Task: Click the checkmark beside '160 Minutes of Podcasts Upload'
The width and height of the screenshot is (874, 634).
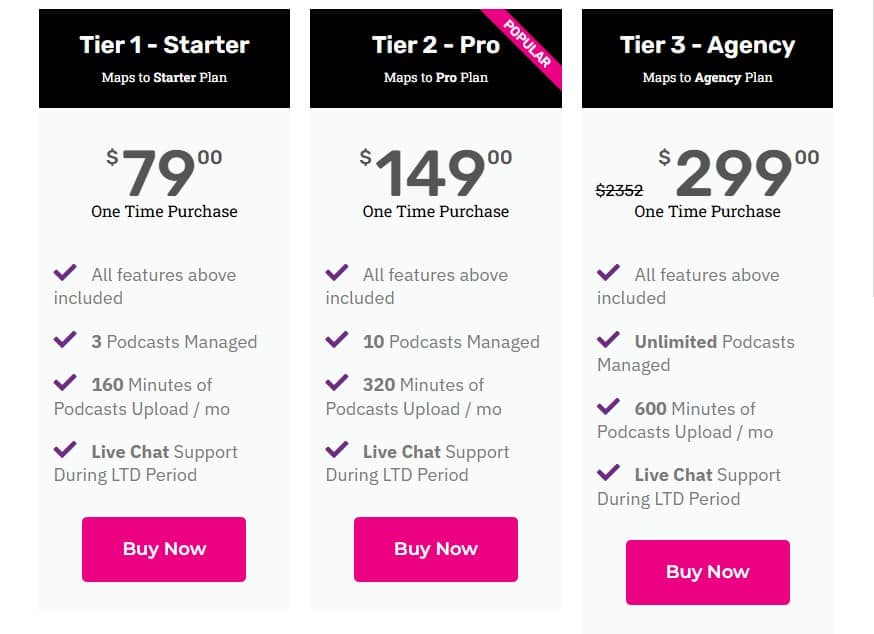Action: coord(66,383)
